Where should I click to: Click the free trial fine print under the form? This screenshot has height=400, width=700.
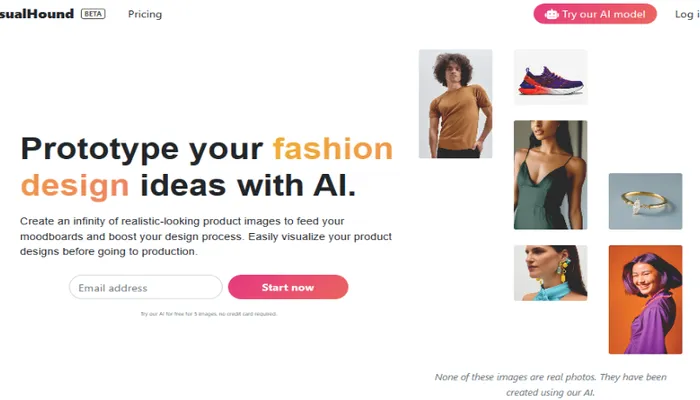pyautogui.click(x=208, y=314)
